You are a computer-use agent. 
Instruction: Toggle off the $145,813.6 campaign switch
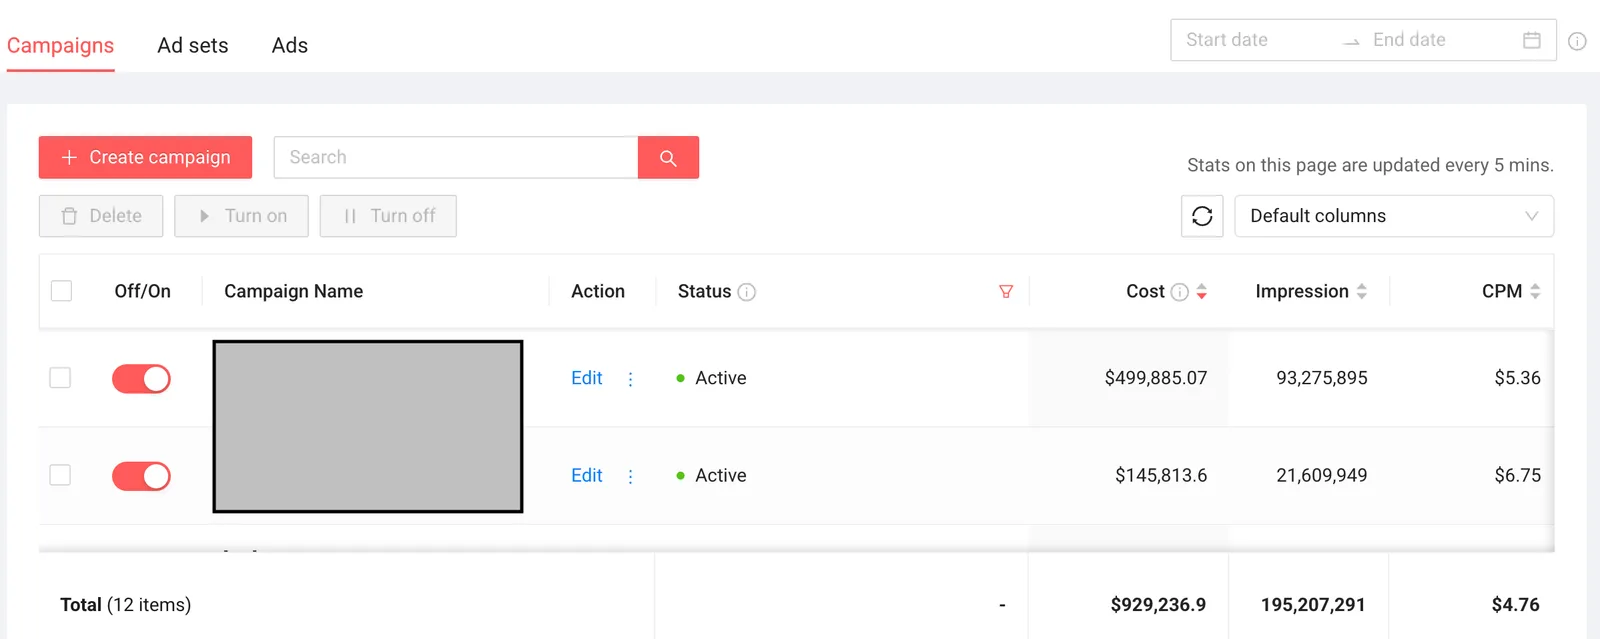click(141, 476)
